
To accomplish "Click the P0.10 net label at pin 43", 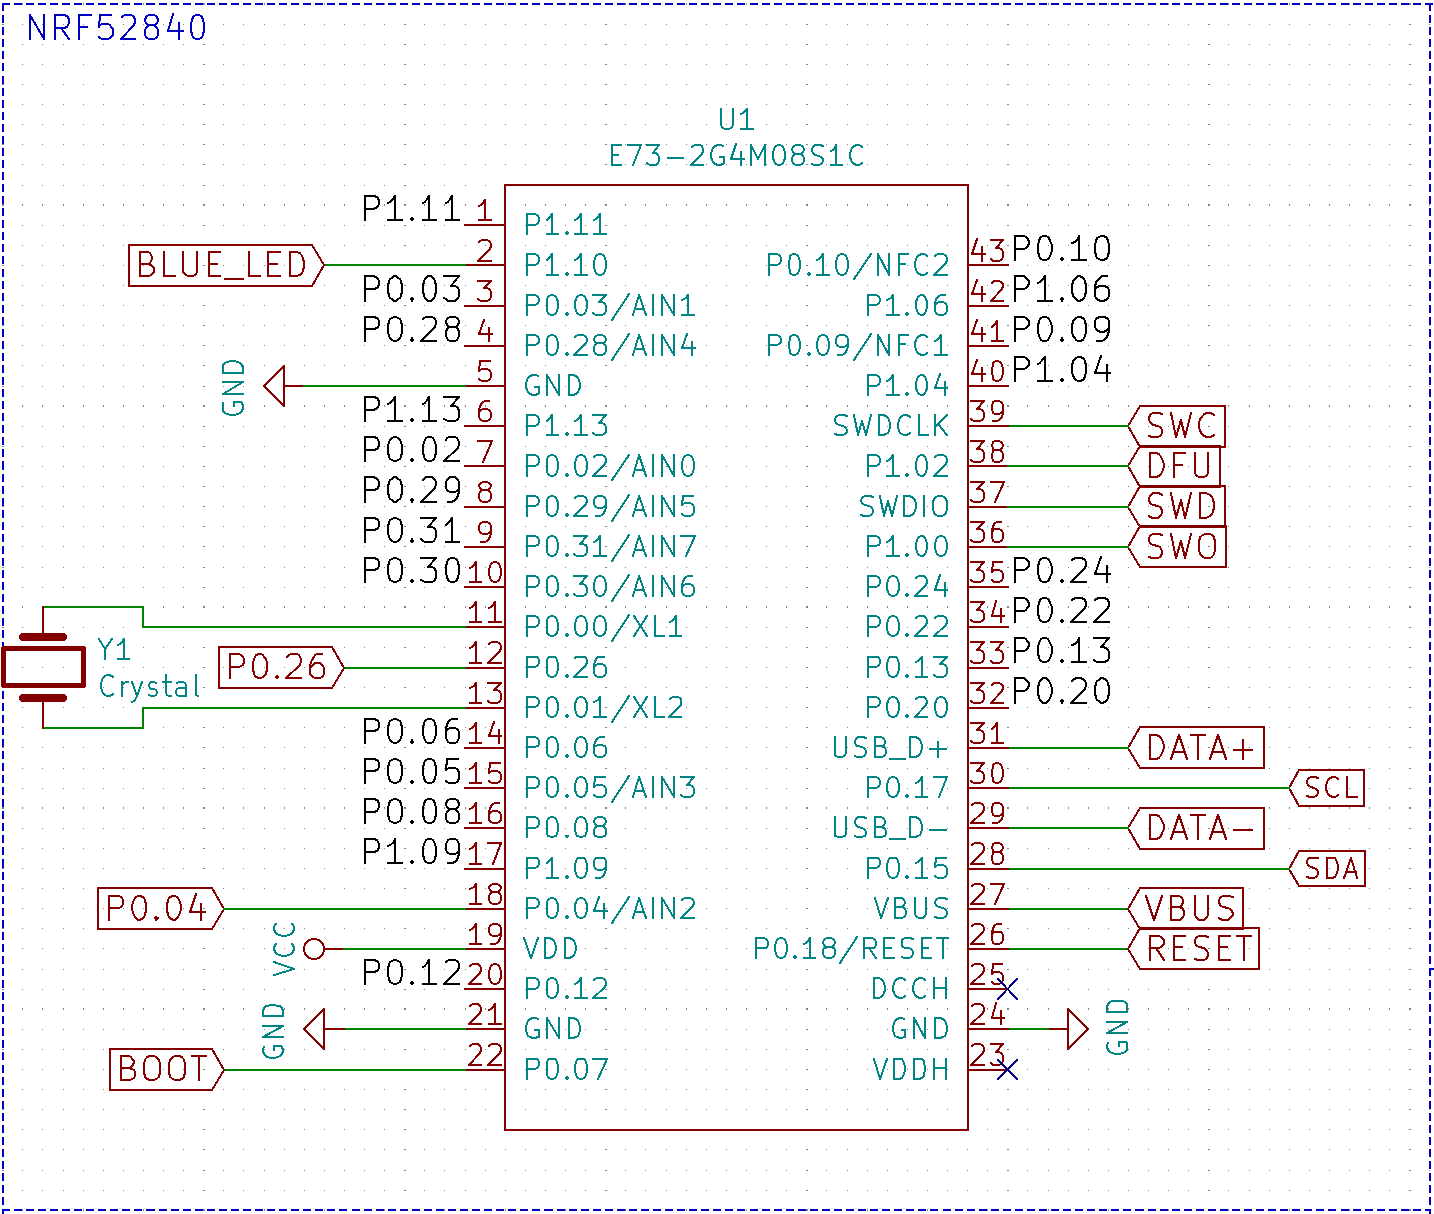I will (1061, 249).
